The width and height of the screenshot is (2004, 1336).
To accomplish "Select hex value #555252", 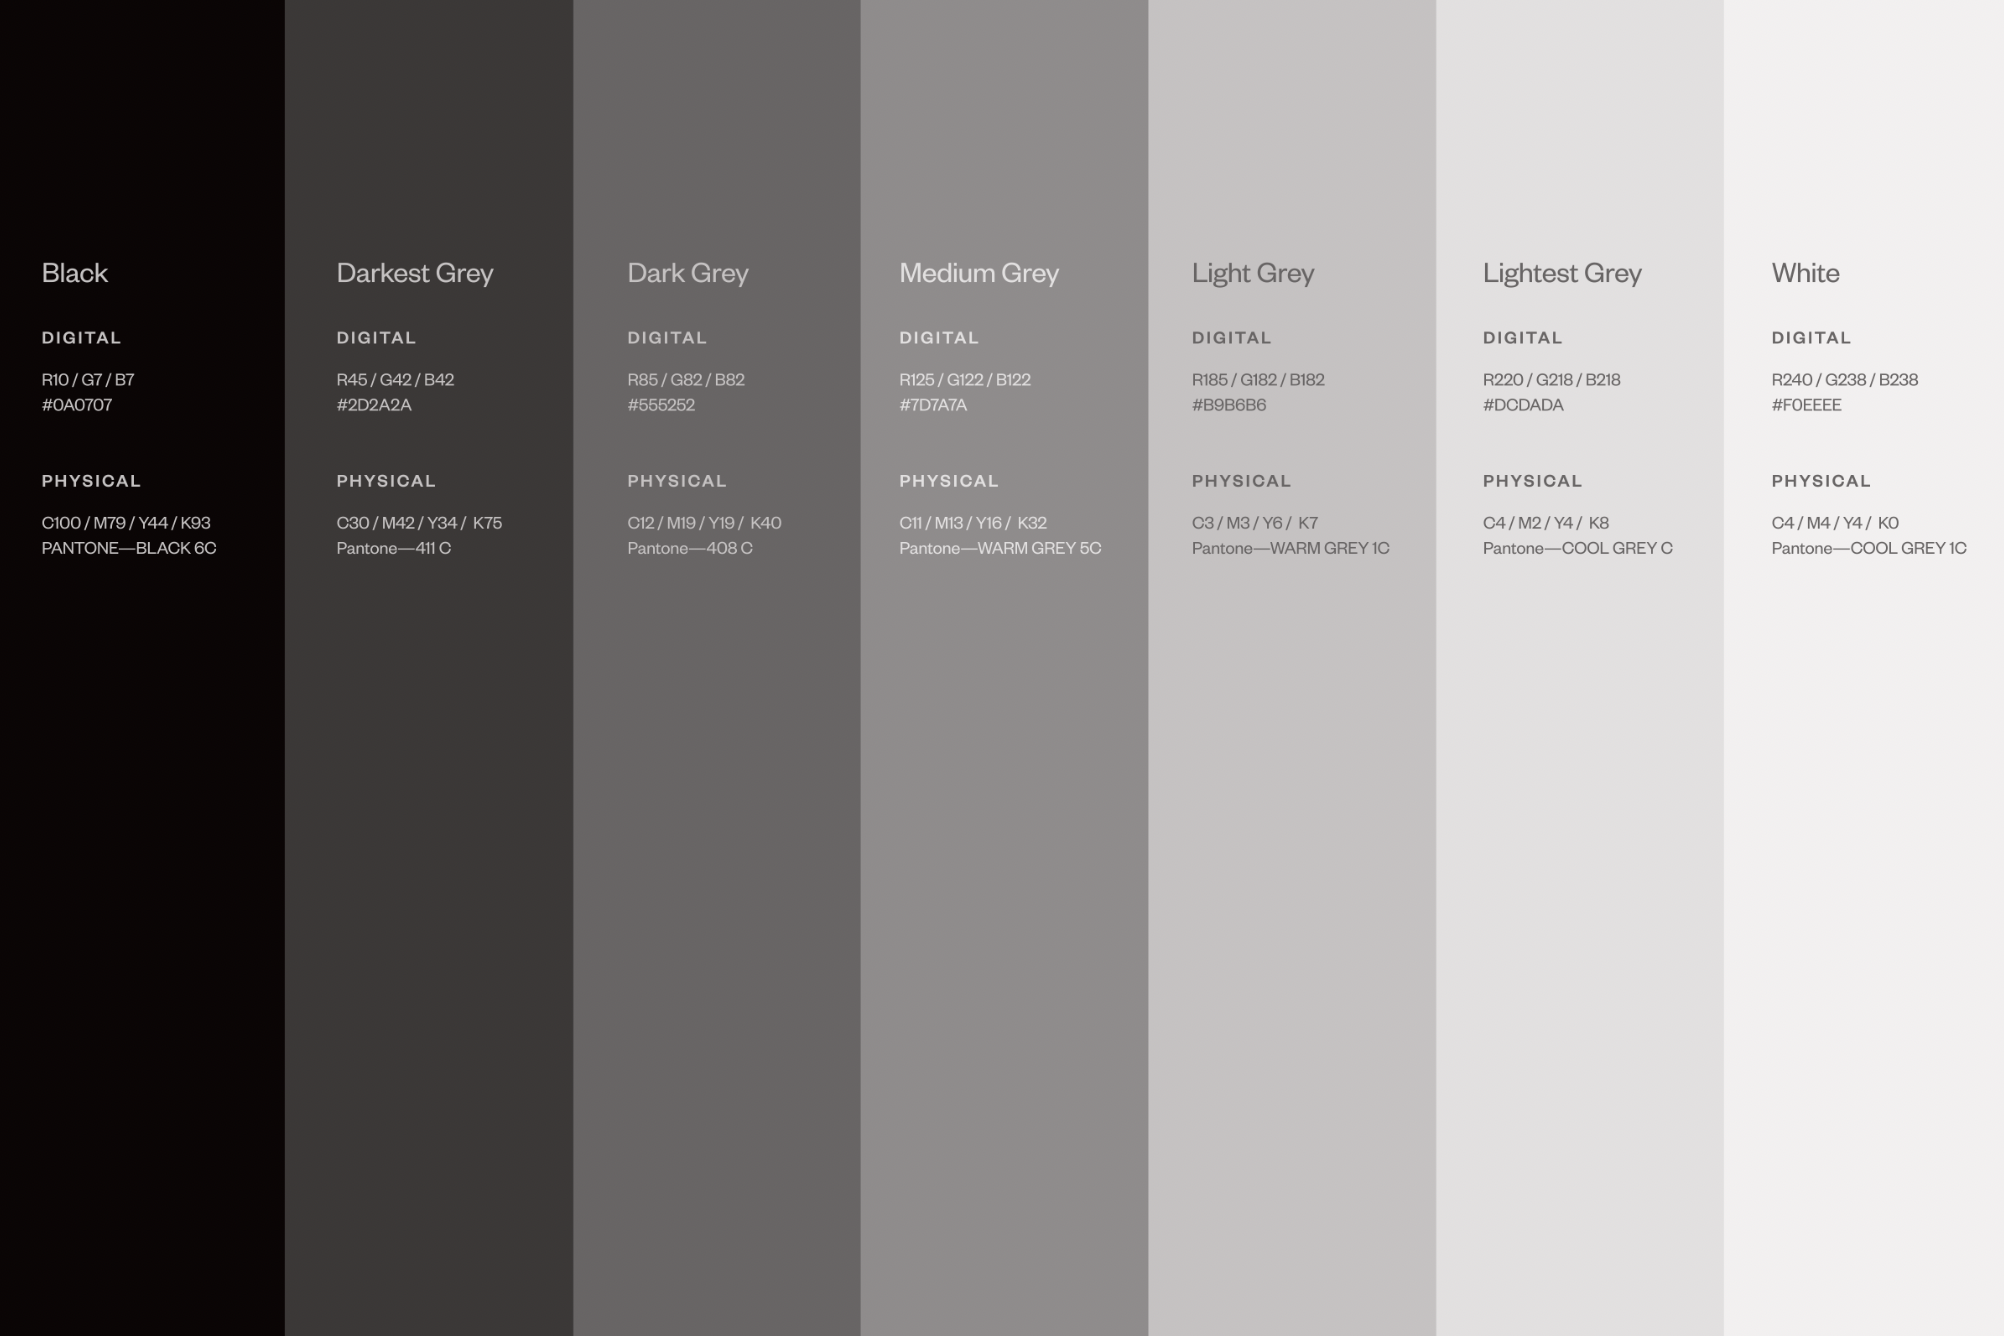I will coord(661,405).
